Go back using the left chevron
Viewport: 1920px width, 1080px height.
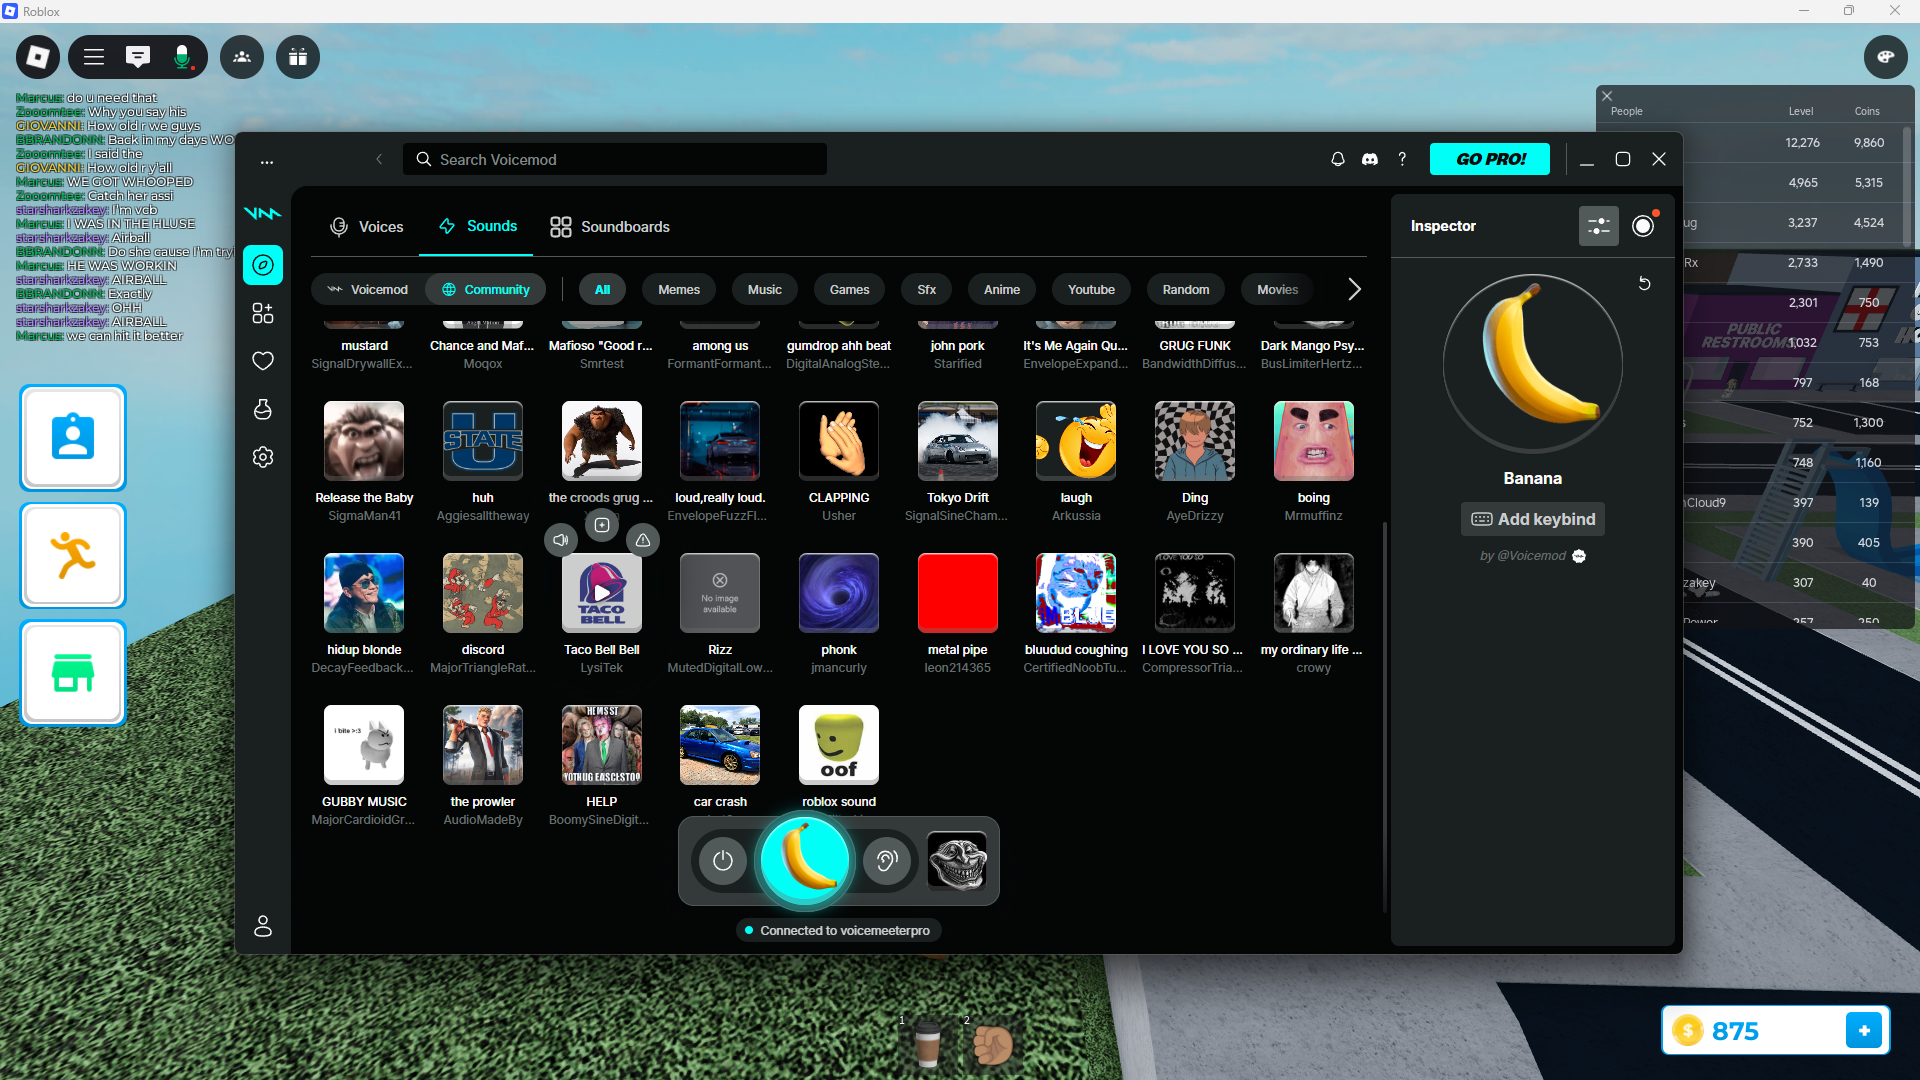[x=379, y=159]
